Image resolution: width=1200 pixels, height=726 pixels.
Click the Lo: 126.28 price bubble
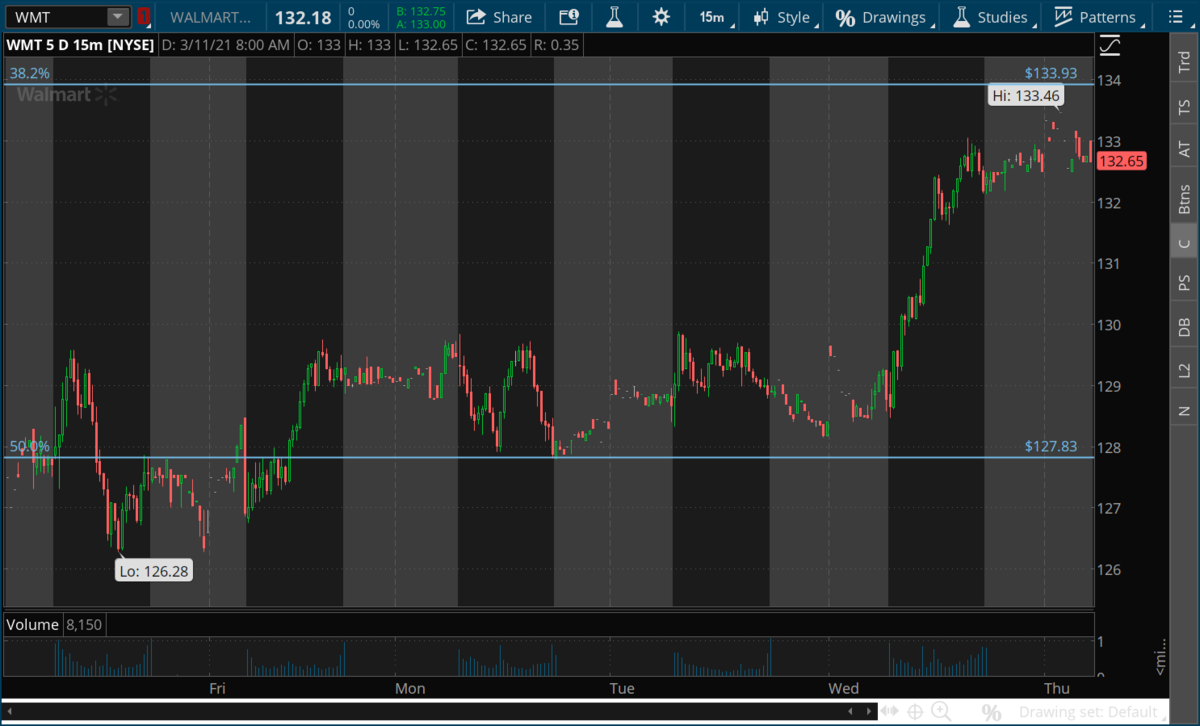152,572
